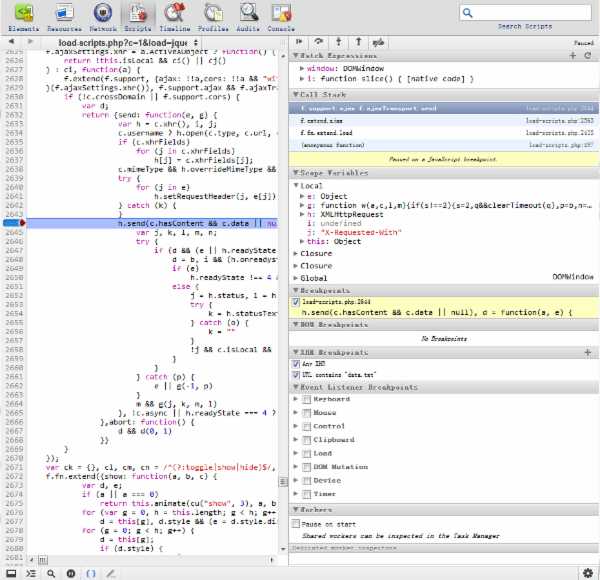600x580 pixels.
Task: Expand the h: XMLHttpRequest variable
Action: coord(302,215)
